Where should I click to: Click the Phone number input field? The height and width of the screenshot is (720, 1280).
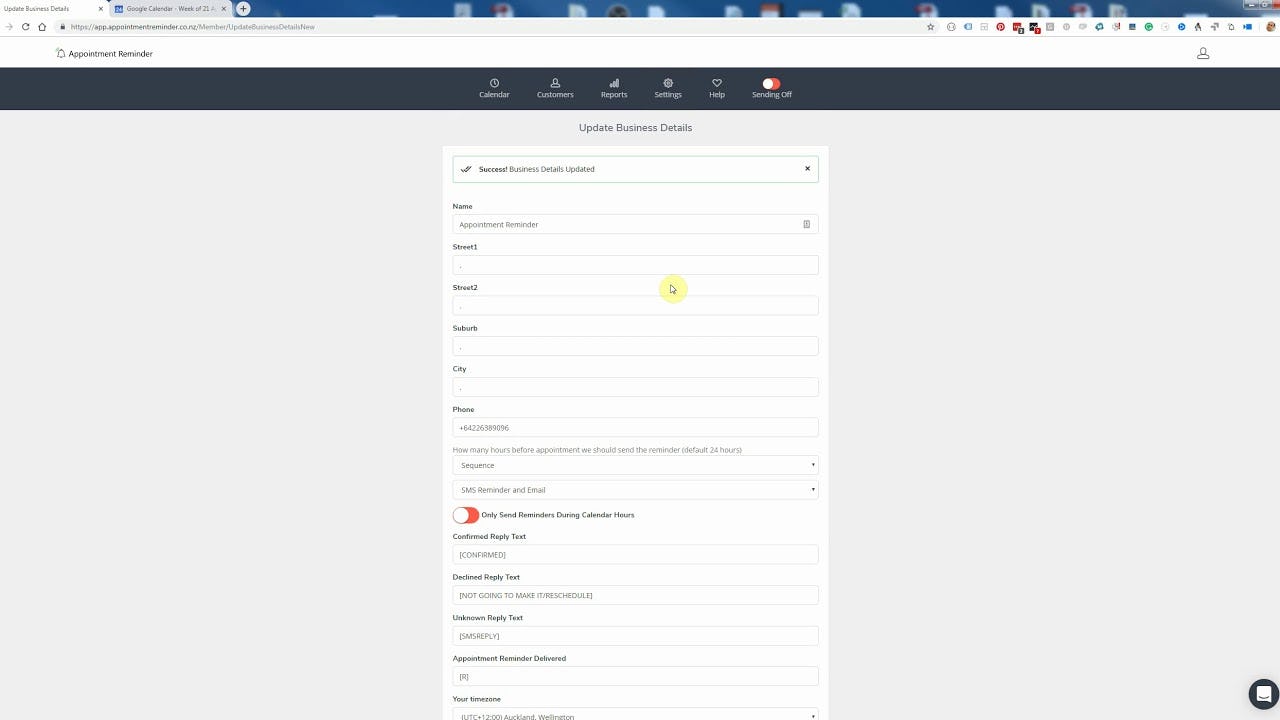click(x=635, y=427)
